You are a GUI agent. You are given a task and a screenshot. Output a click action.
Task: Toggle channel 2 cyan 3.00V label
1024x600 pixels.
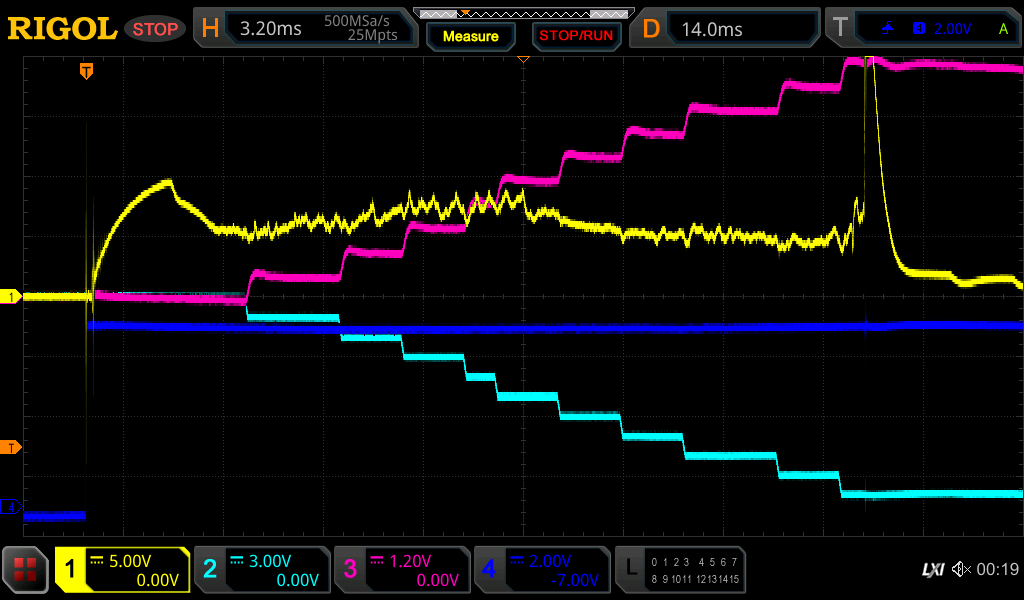262,570
